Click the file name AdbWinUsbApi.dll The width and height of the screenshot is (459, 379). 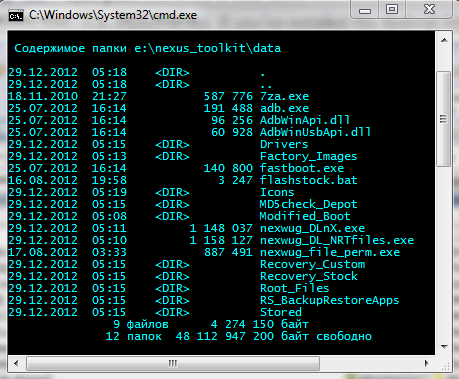coord(315,132)
